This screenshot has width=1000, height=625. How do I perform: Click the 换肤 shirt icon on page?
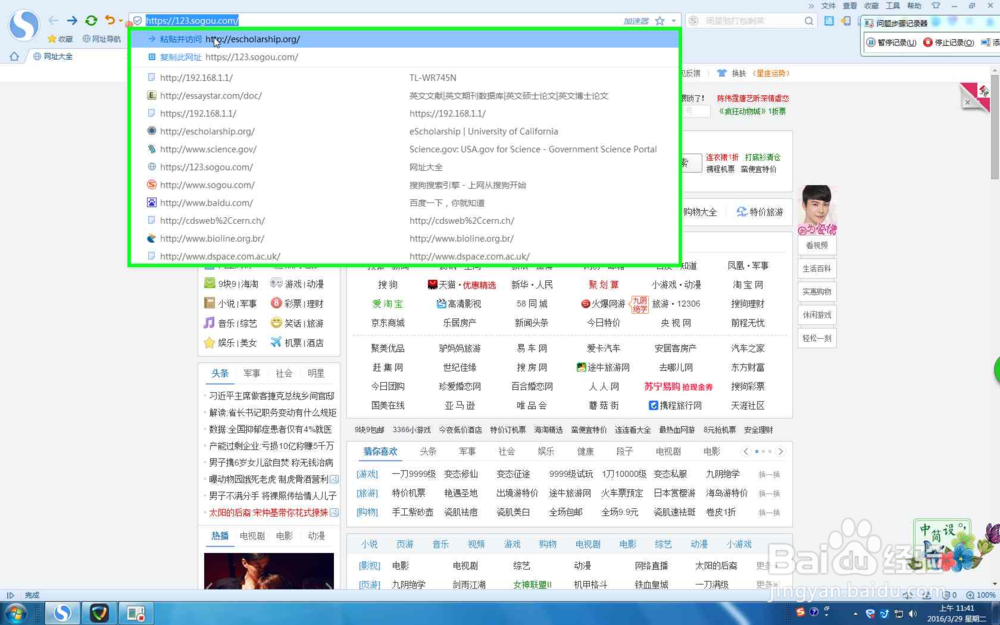(x=721, y=73)
